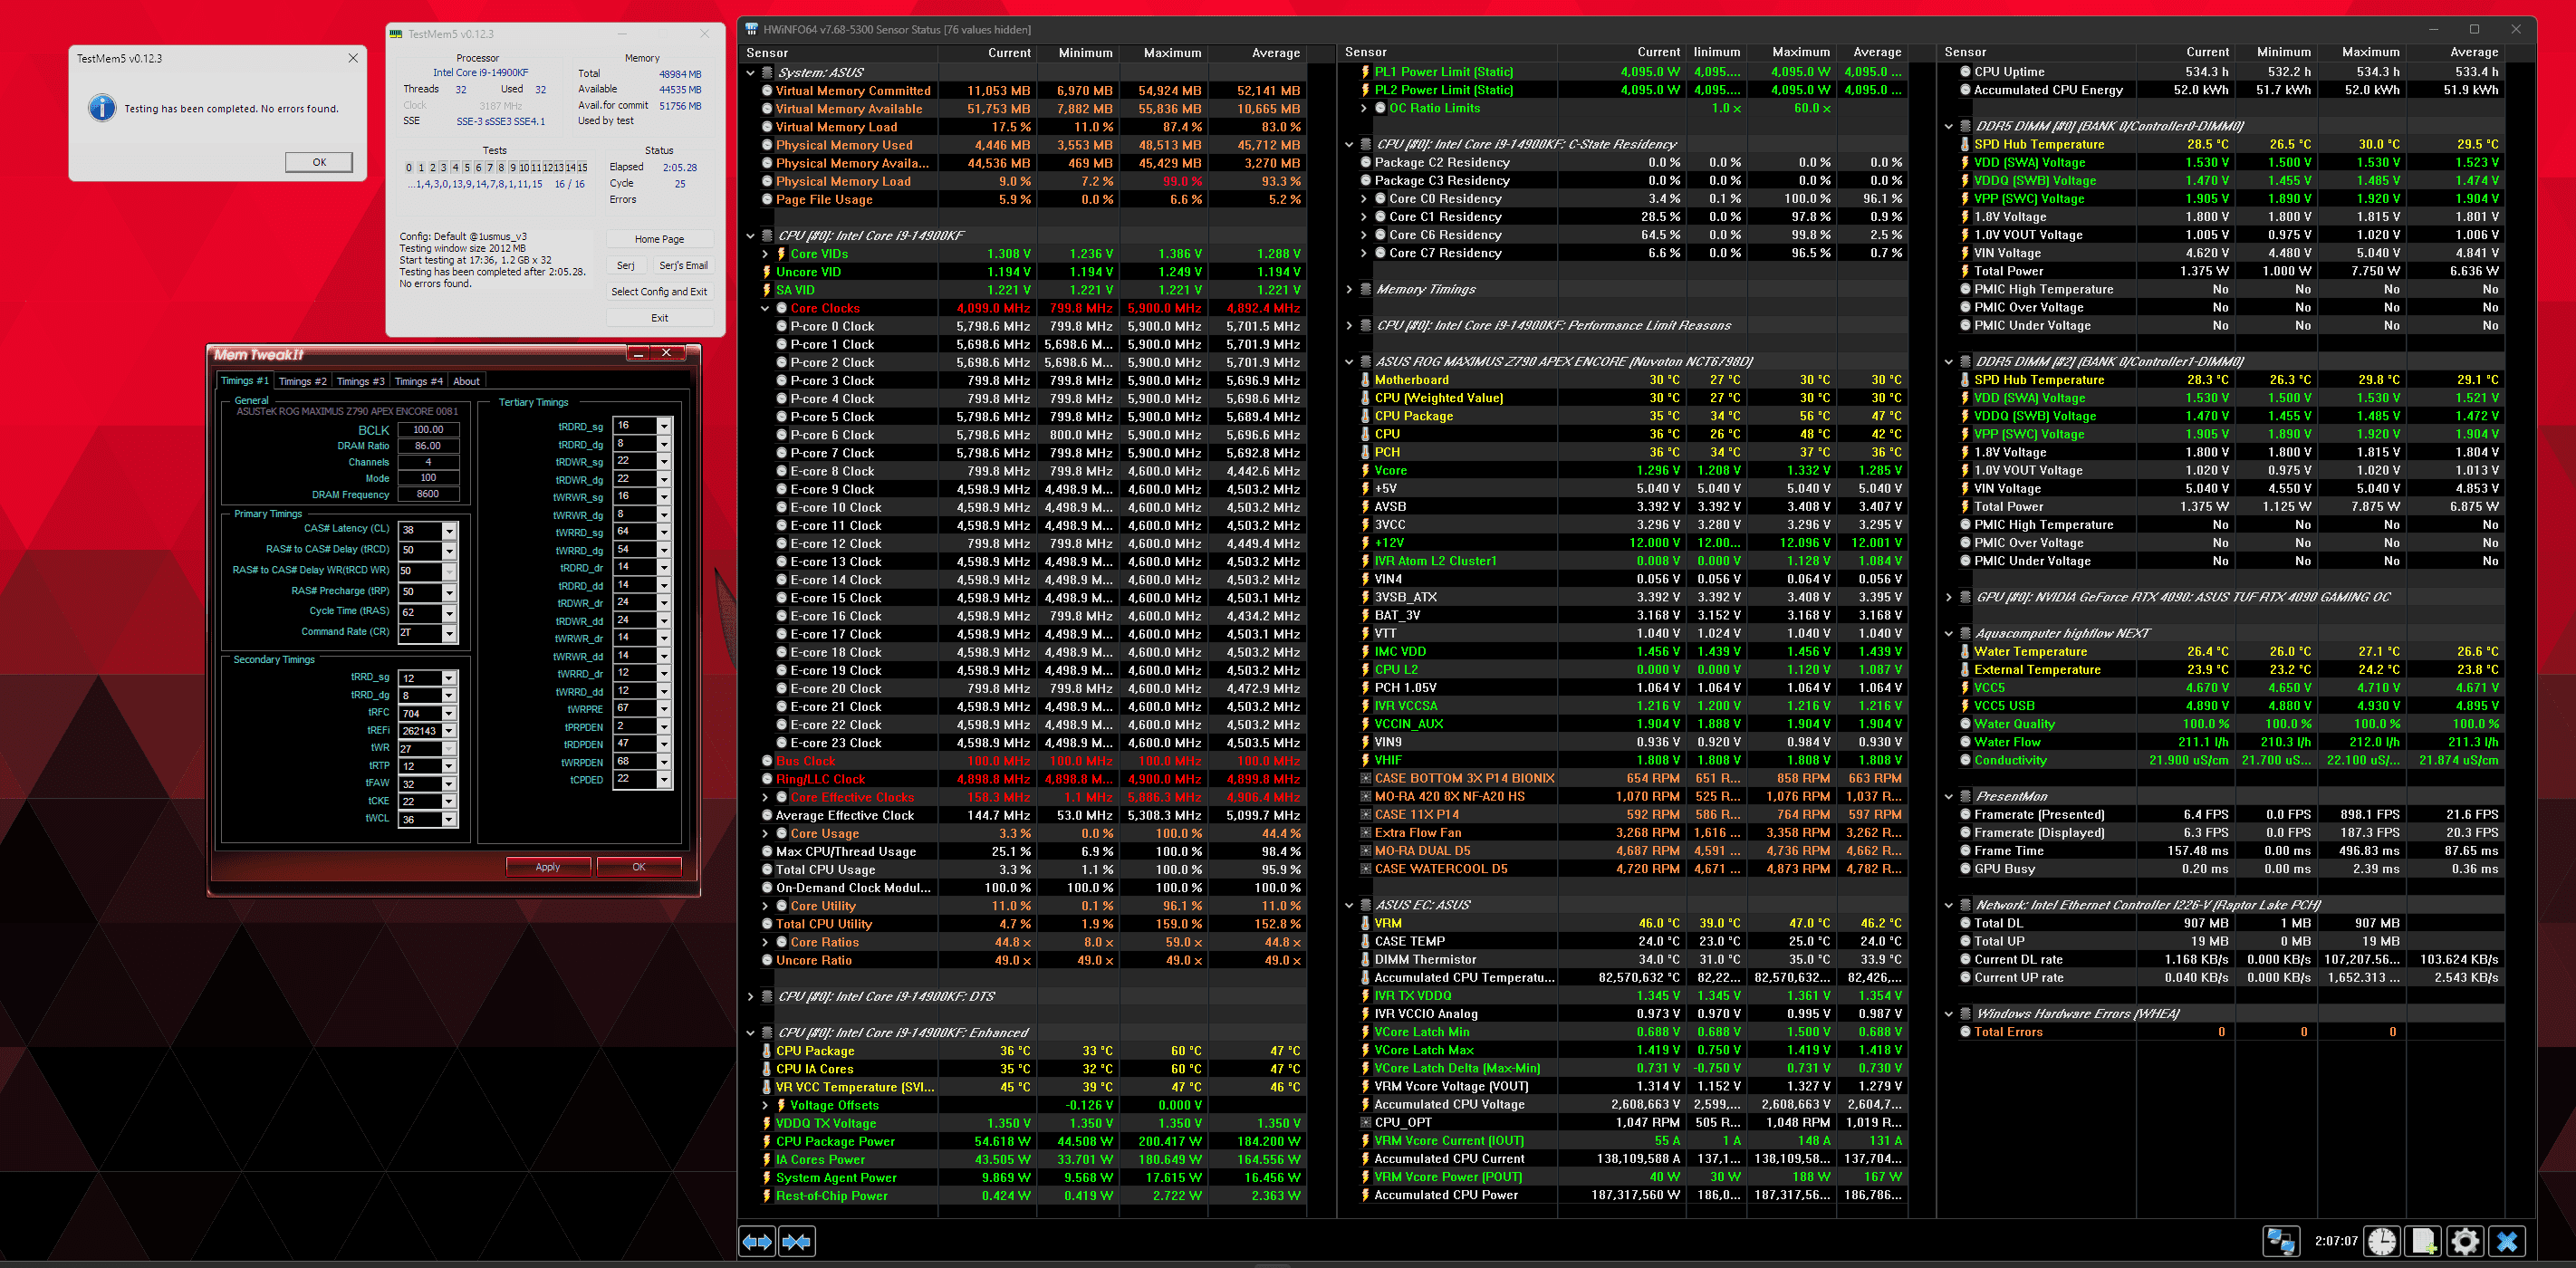2576x1268 pixels.
Task: Click the chip icon beside System: ASUS
Action: click(x=767, y=73)
